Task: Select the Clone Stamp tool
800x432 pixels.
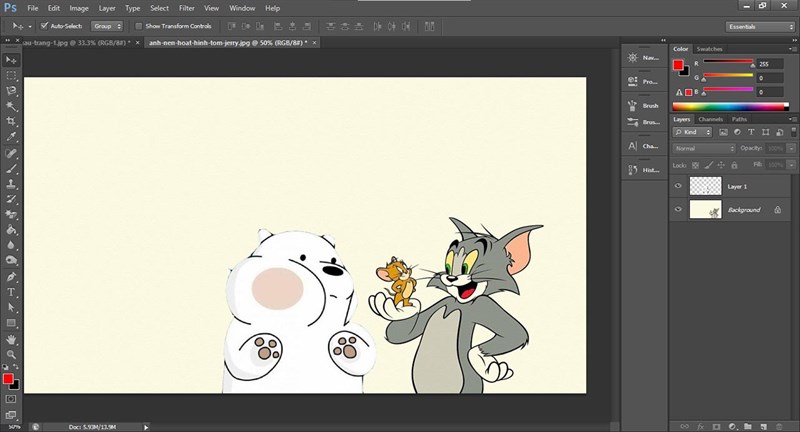Action: (x=11, y=184)
